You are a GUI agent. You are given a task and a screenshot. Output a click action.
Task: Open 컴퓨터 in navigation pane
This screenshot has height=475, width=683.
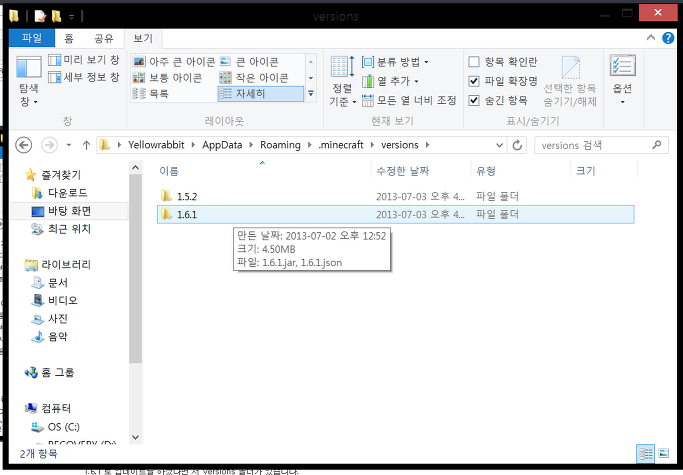pyautogui.click(x=48, y=408)
